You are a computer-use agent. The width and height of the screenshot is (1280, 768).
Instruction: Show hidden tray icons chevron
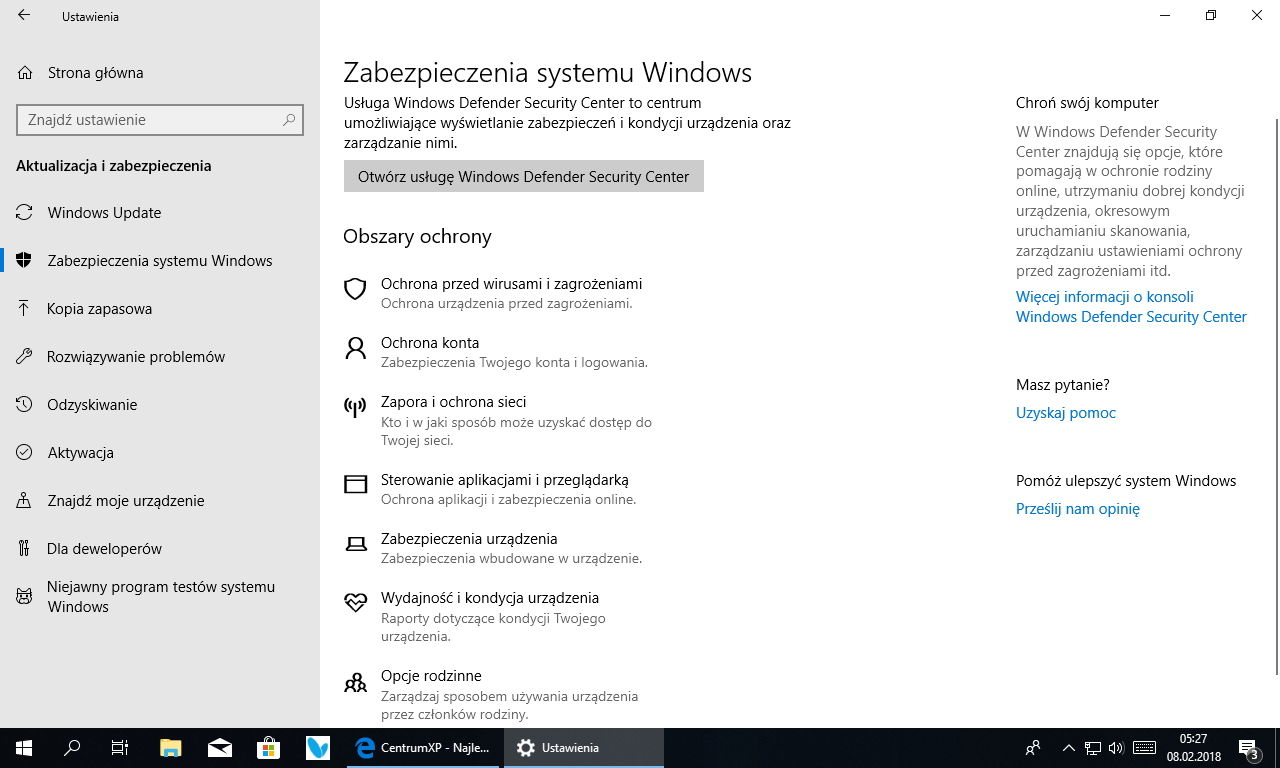click(x=1069, y=748)
